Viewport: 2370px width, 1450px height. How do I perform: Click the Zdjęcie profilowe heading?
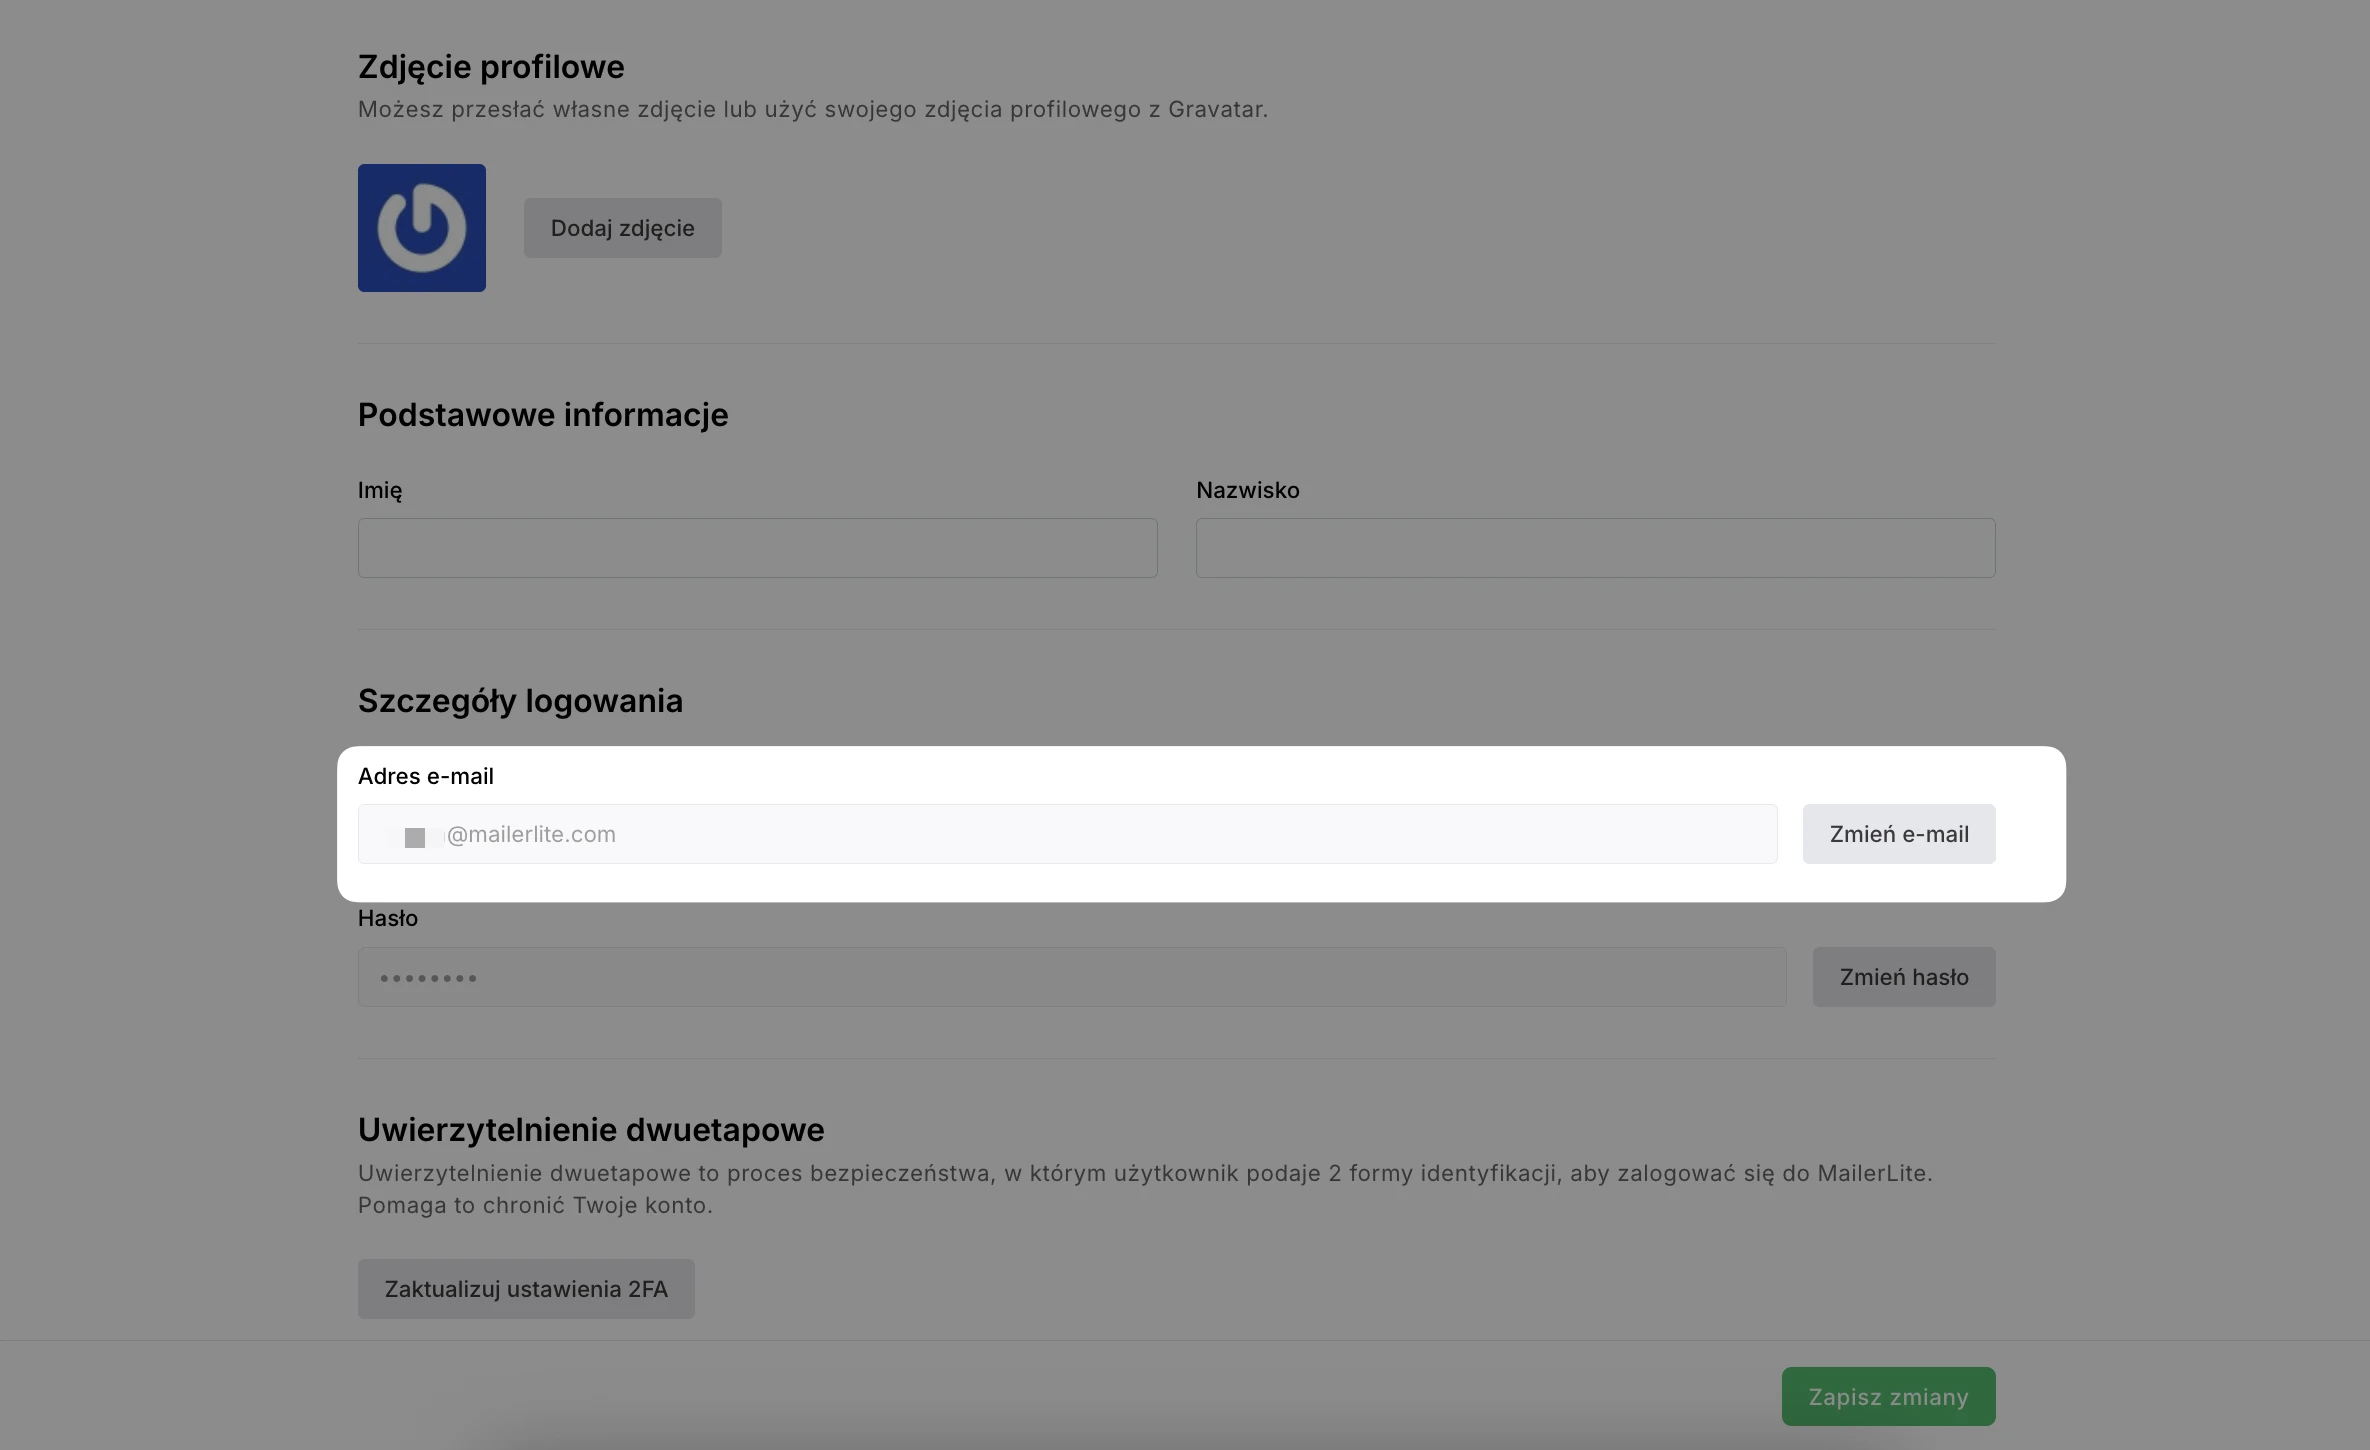491,67
